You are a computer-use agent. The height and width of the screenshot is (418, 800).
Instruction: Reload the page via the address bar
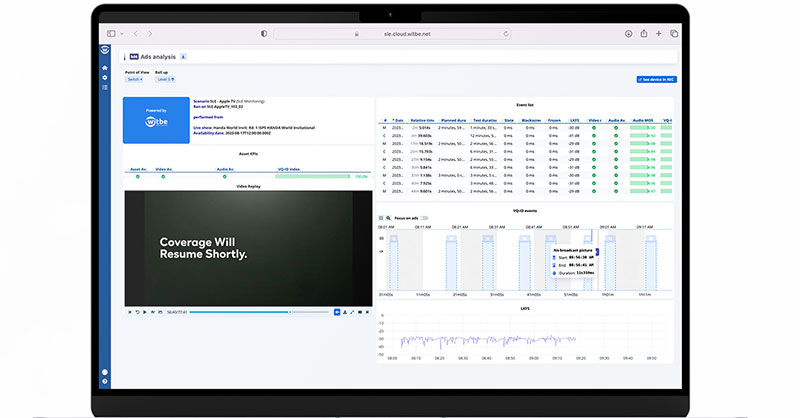tap(506, 34)
